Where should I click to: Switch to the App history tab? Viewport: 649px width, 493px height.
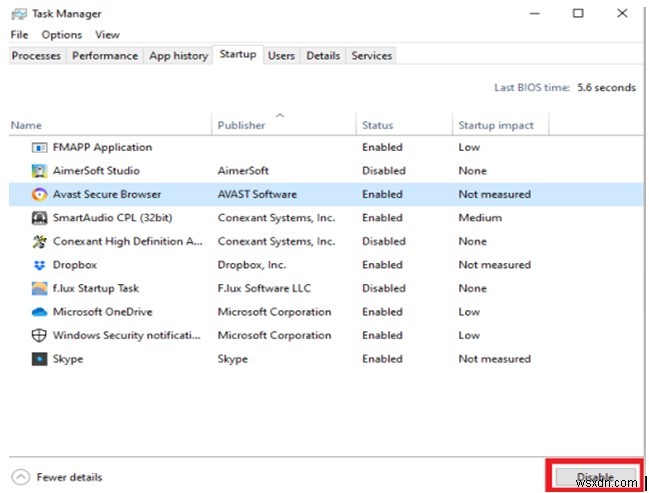[x=179, y=55]
